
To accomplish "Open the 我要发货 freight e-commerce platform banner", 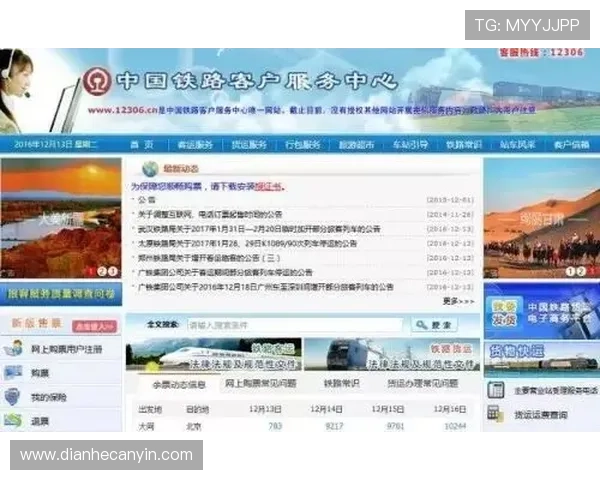I will pos(542,311).
